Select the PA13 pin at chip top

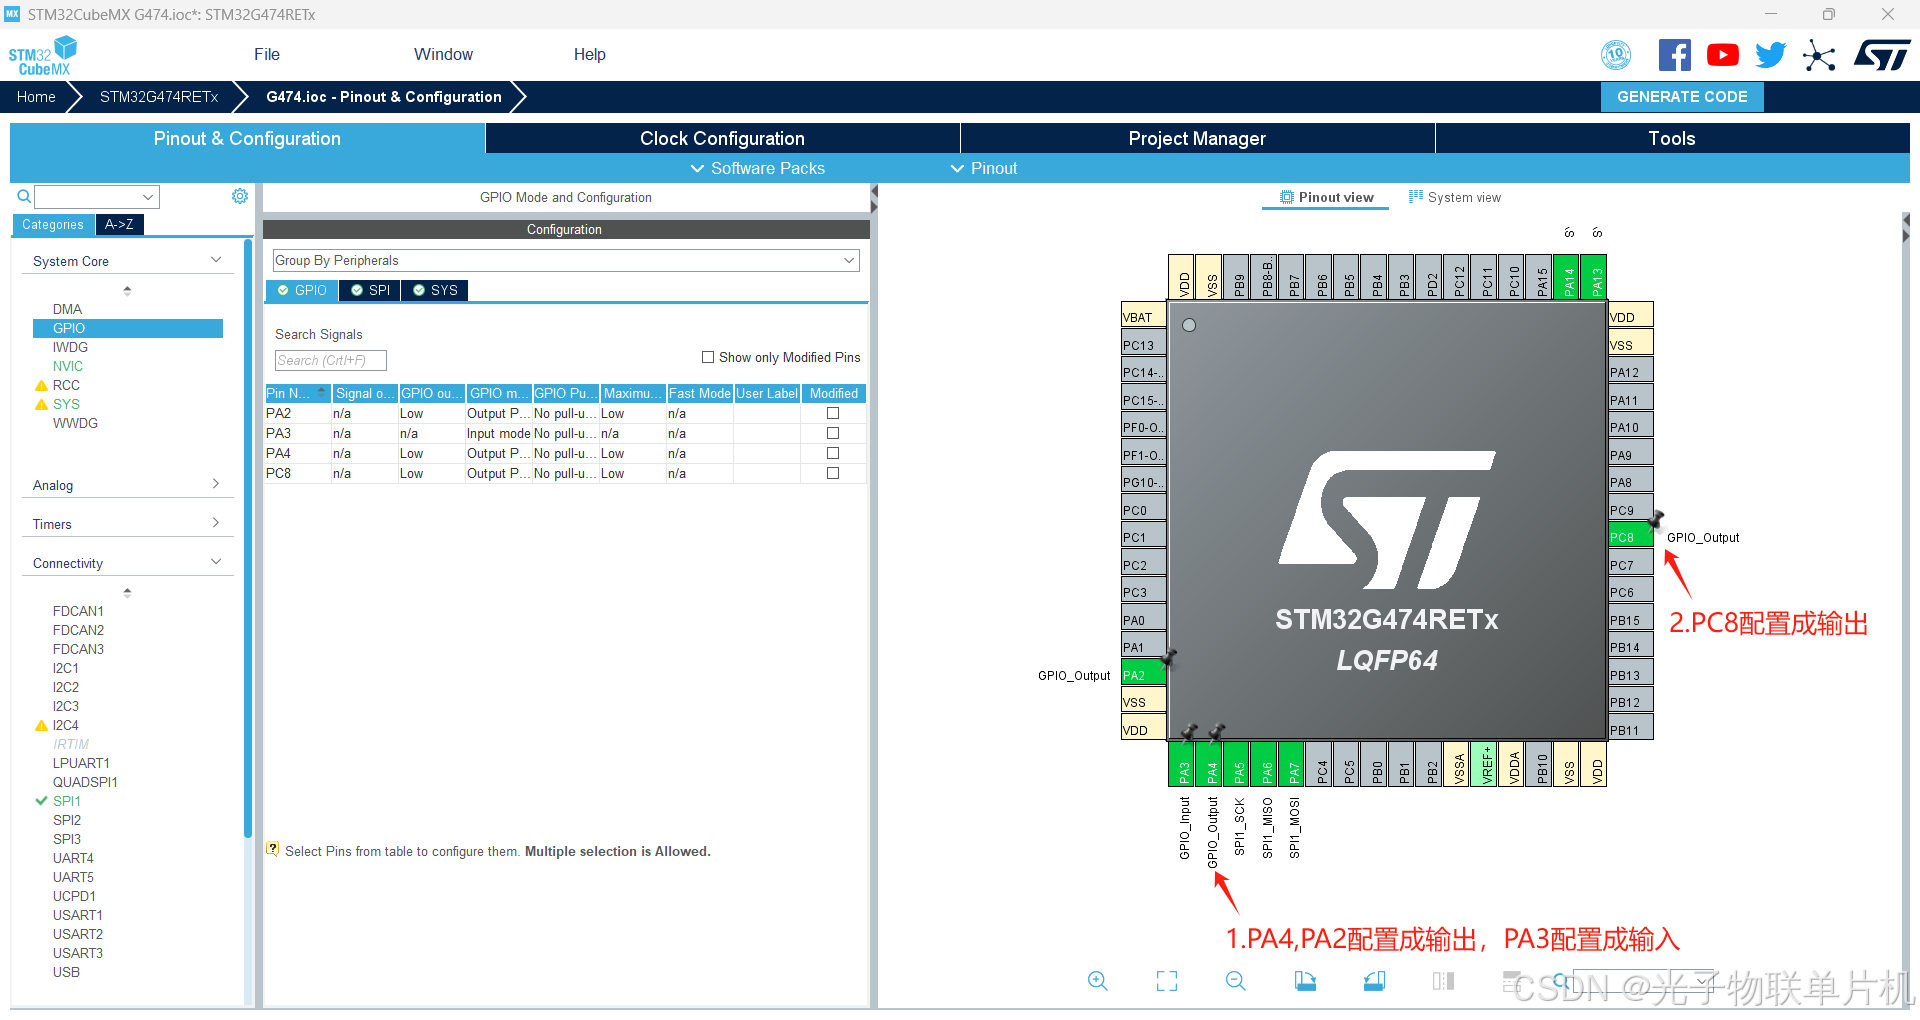point(1596,277)
